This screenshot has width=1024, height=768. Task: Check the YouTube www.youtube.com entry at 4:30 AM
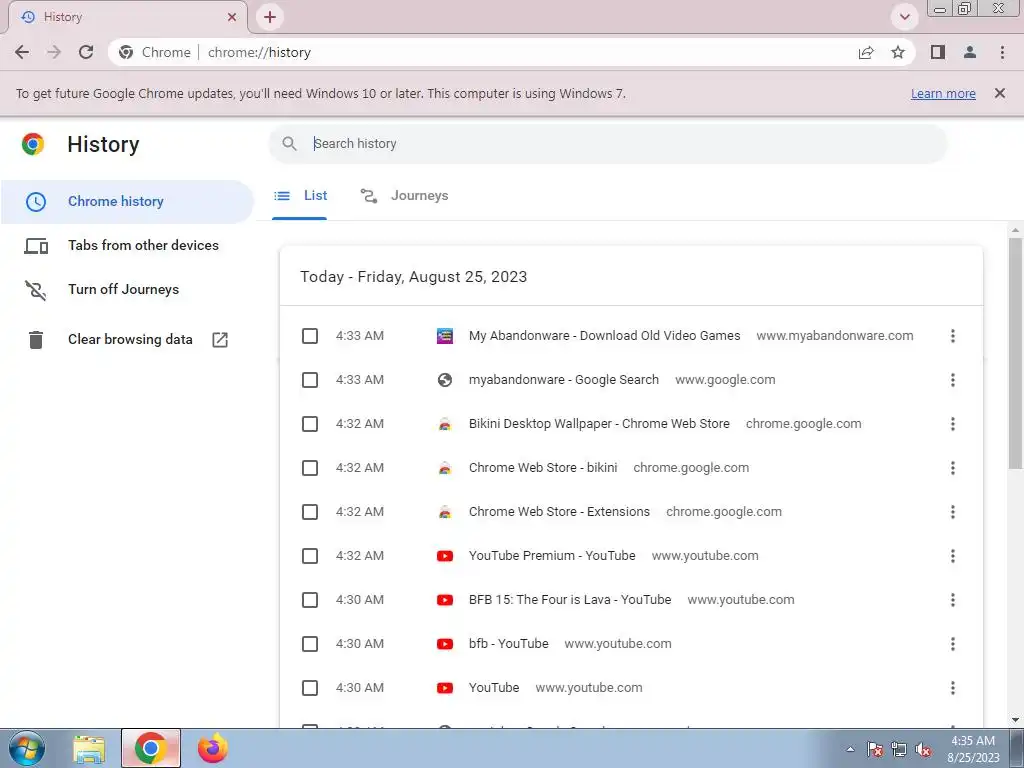pos(310,688)
